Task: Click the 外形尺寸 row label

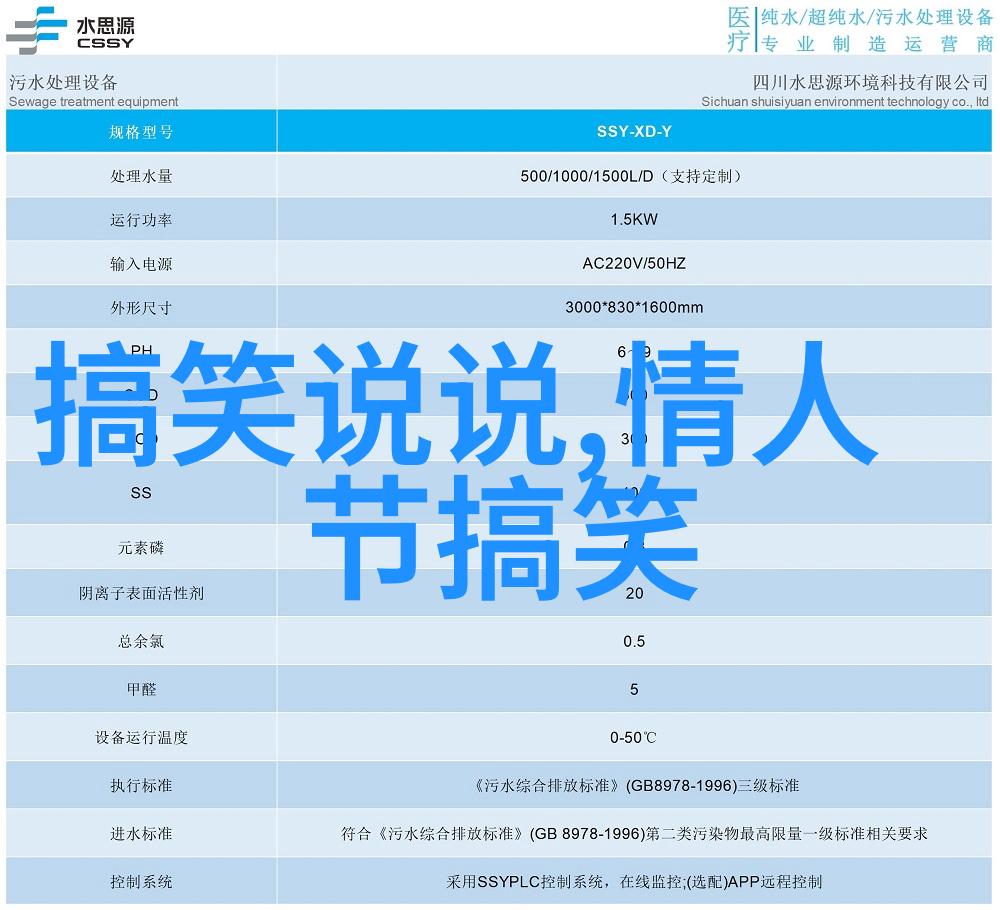Action: pyautogui.click(x=141, y=308)
